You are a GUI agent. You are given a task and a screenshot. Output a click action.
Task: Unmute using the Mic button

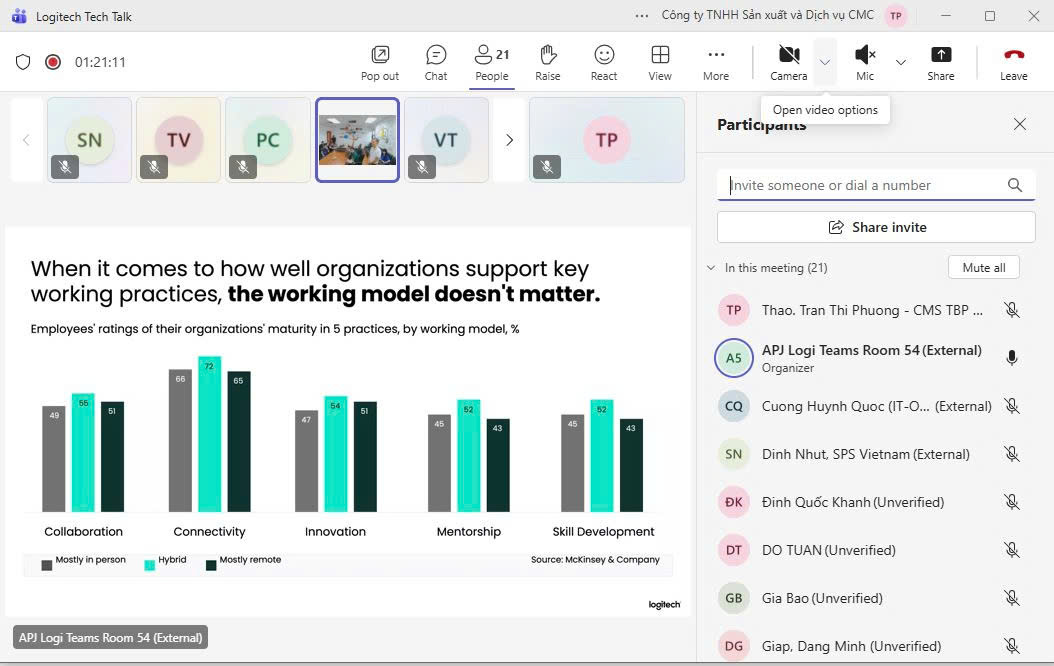pos(865,62)
